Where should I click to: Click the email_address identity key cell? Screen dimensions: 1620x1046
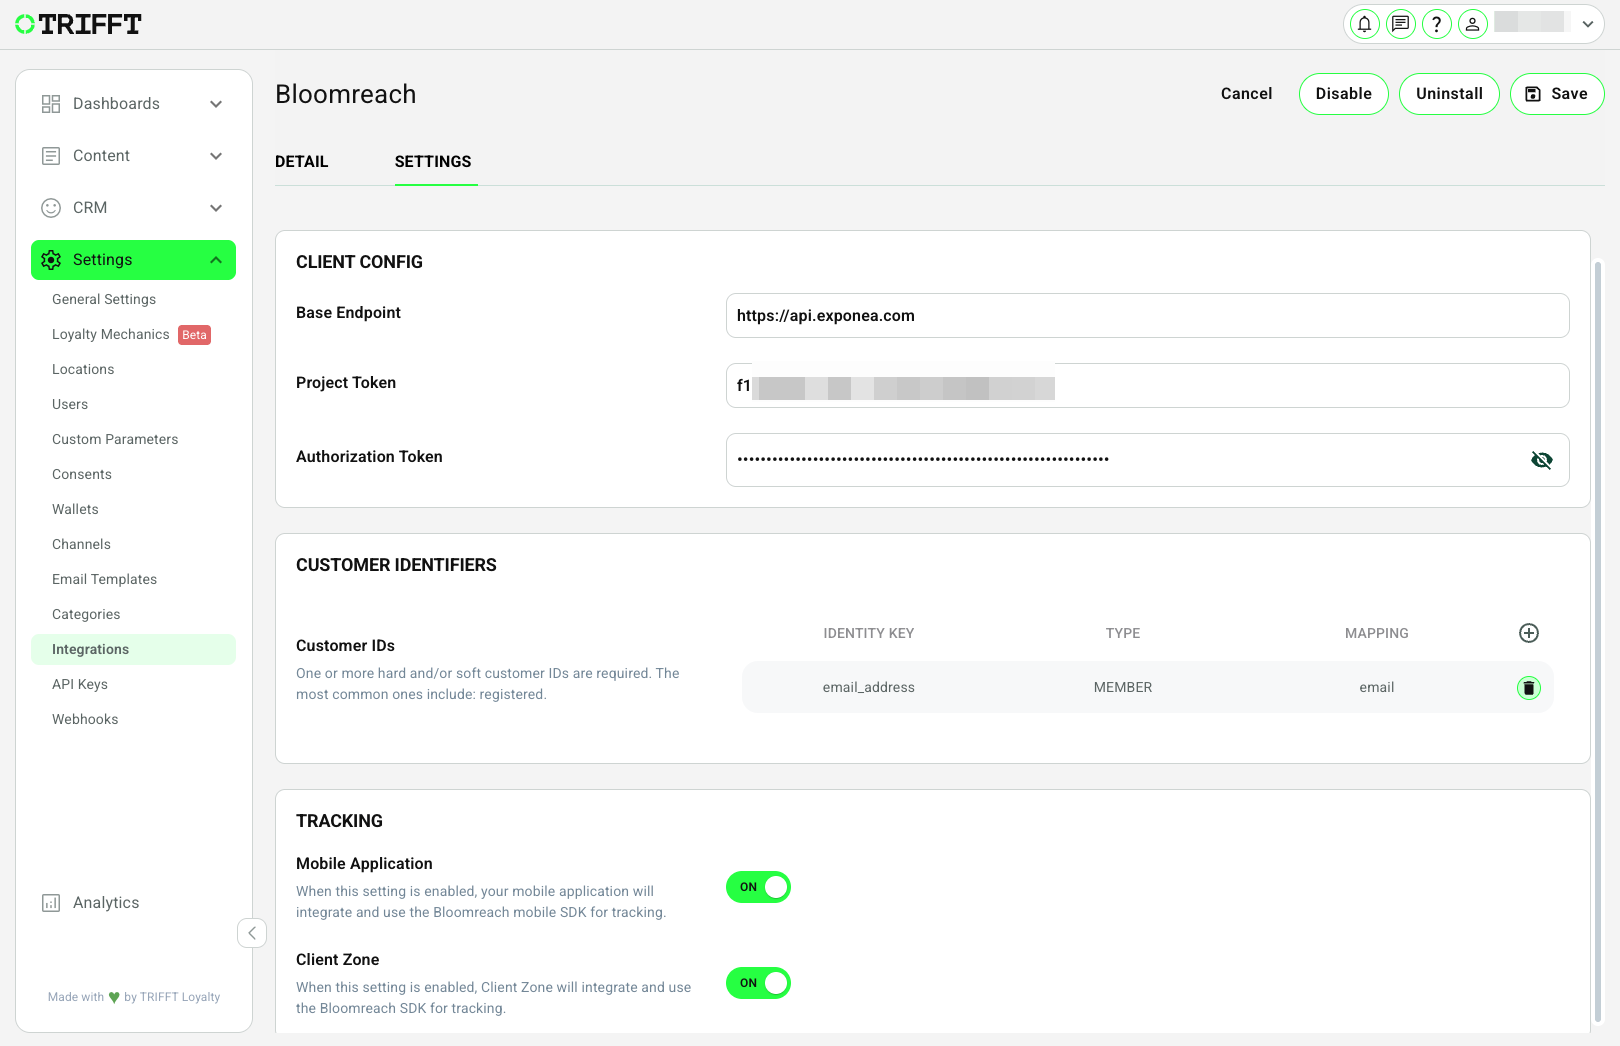[869, 688]
